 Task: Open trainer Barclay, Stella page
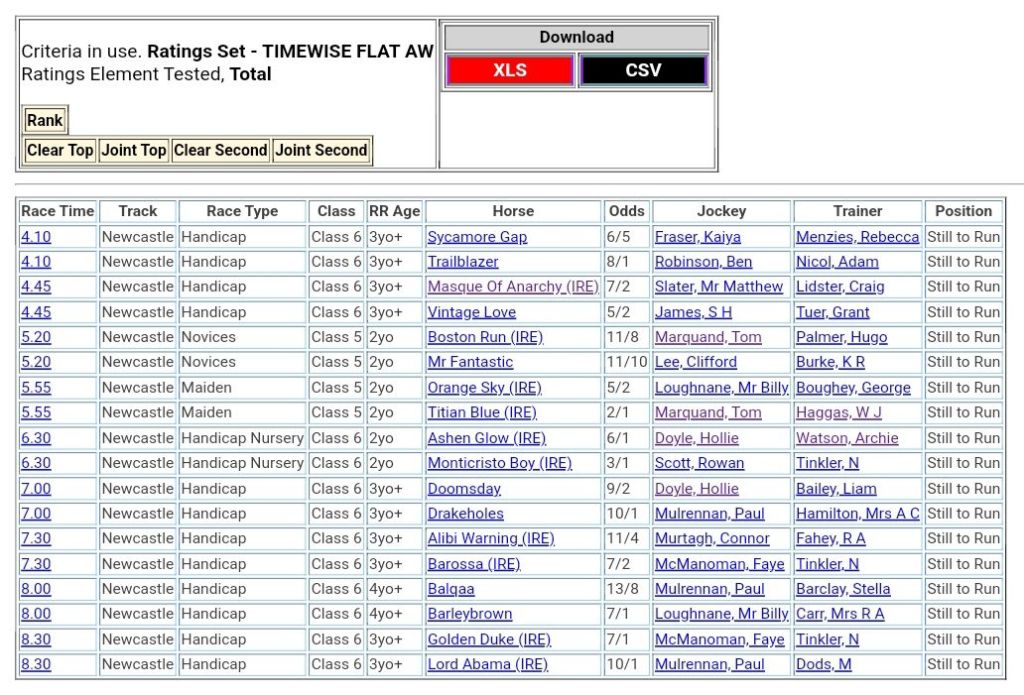click(842, 589)
